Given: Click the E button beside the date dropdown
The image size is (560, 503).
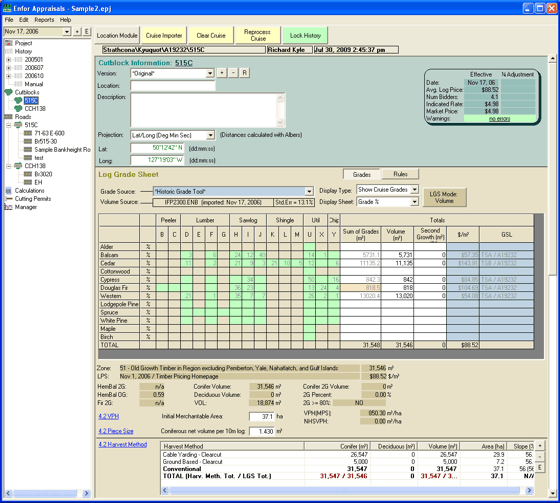Looking at the screenshot, I should point(87,32).
